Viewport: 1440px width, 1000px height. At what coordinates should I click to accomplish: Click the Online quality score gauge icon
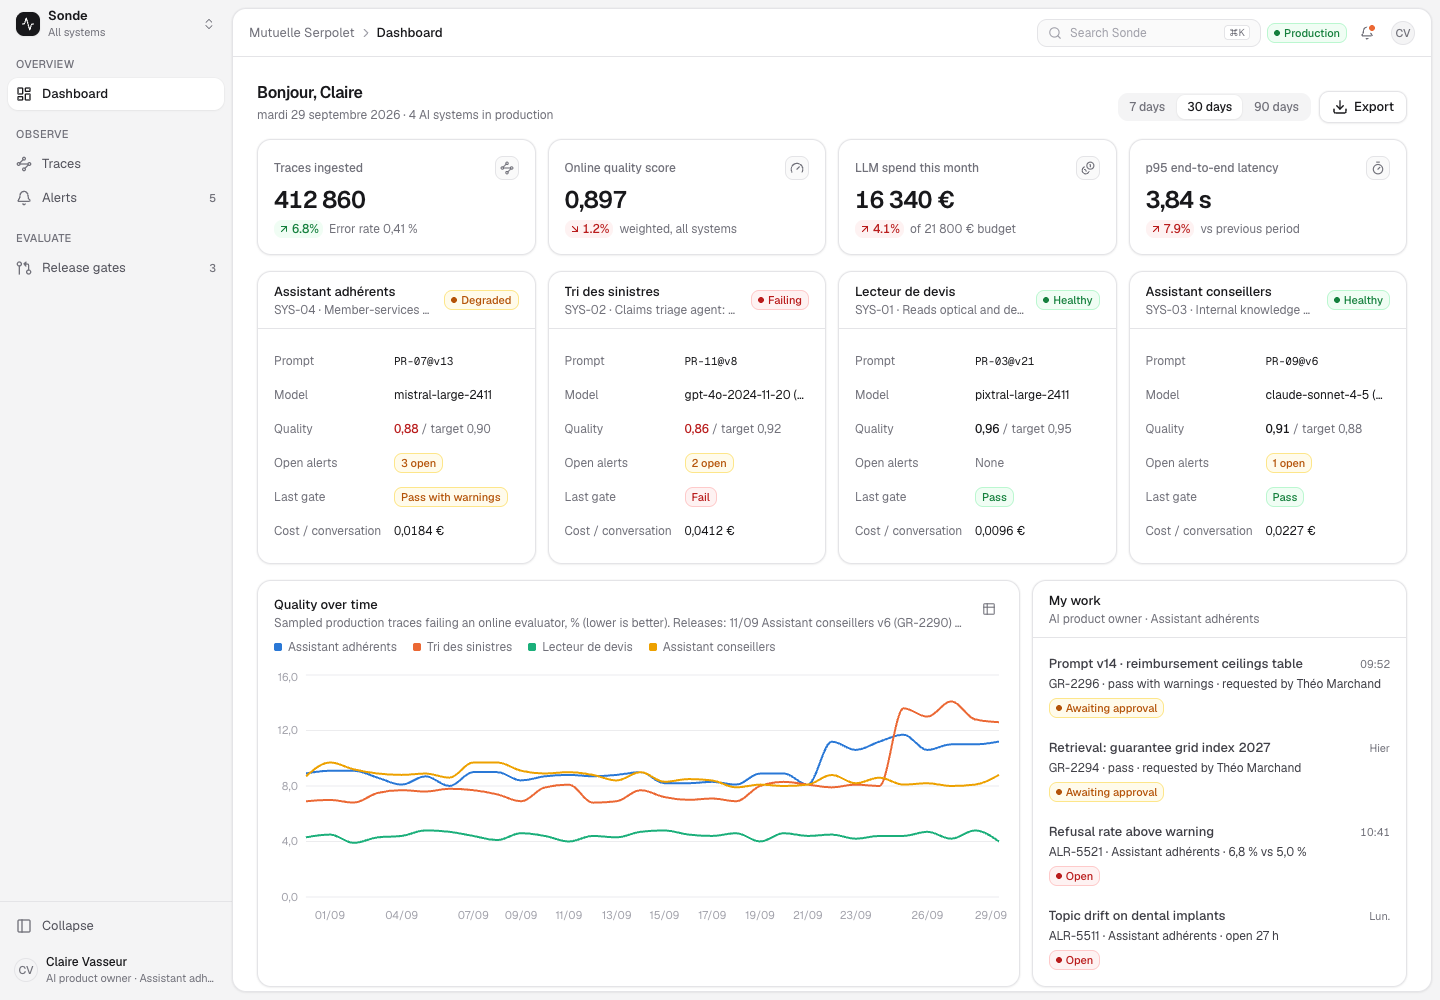(797, 168)
